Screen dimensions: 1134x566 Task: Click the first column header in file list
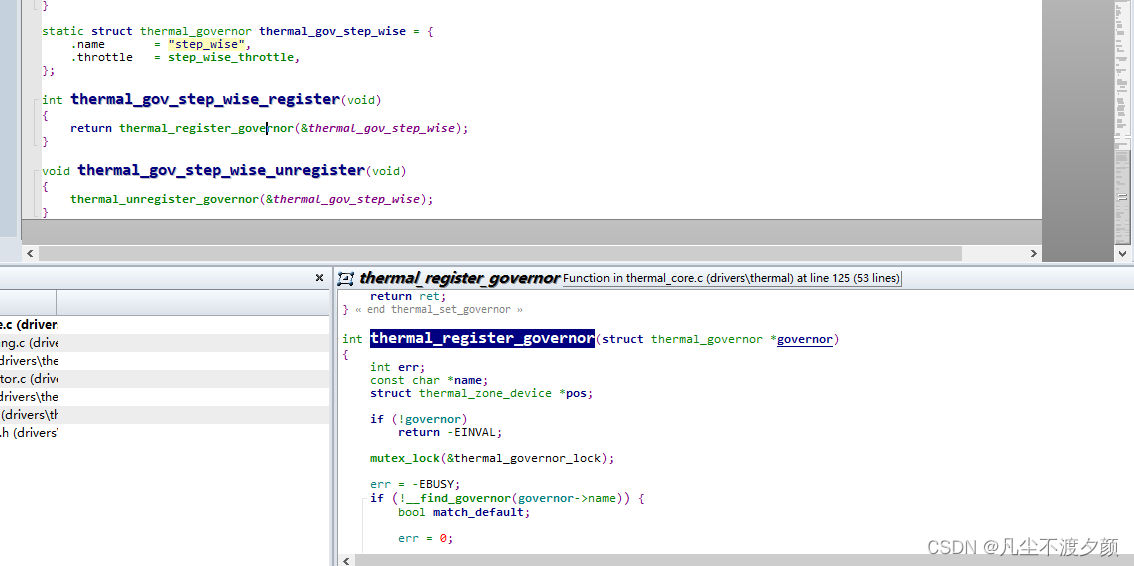[28, 302]
